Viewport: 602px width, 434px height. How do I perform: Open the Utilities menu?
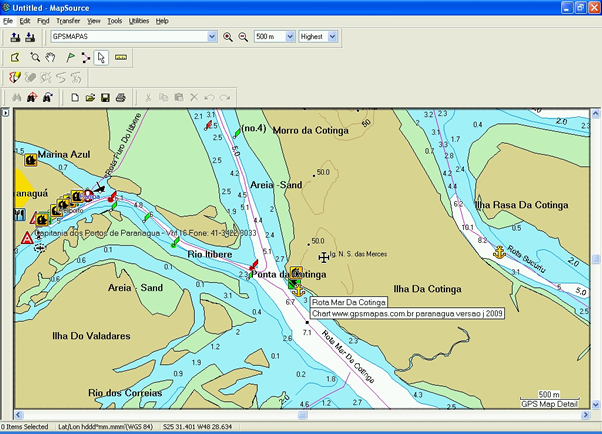139,20
